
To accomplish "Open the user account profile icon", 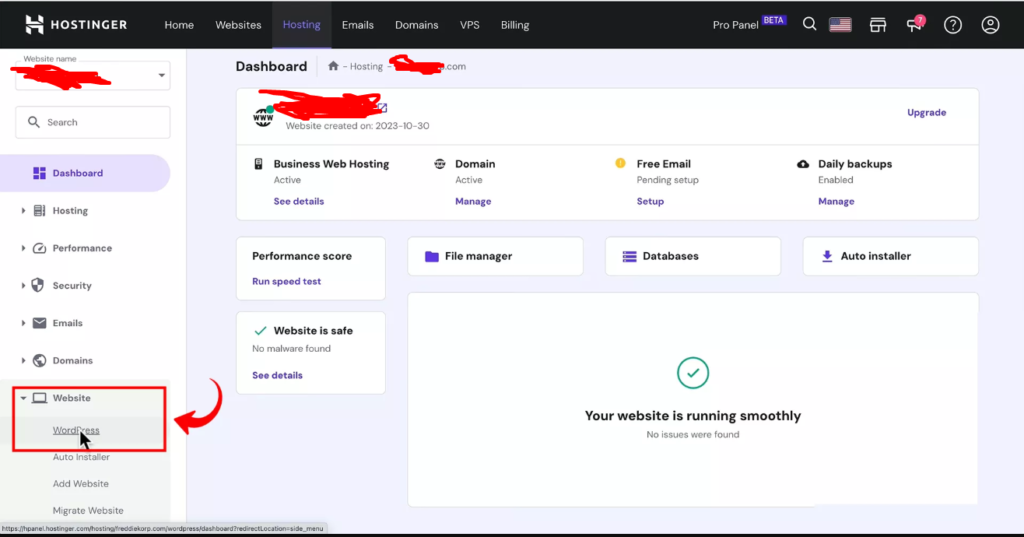I will tap(990, 25).
